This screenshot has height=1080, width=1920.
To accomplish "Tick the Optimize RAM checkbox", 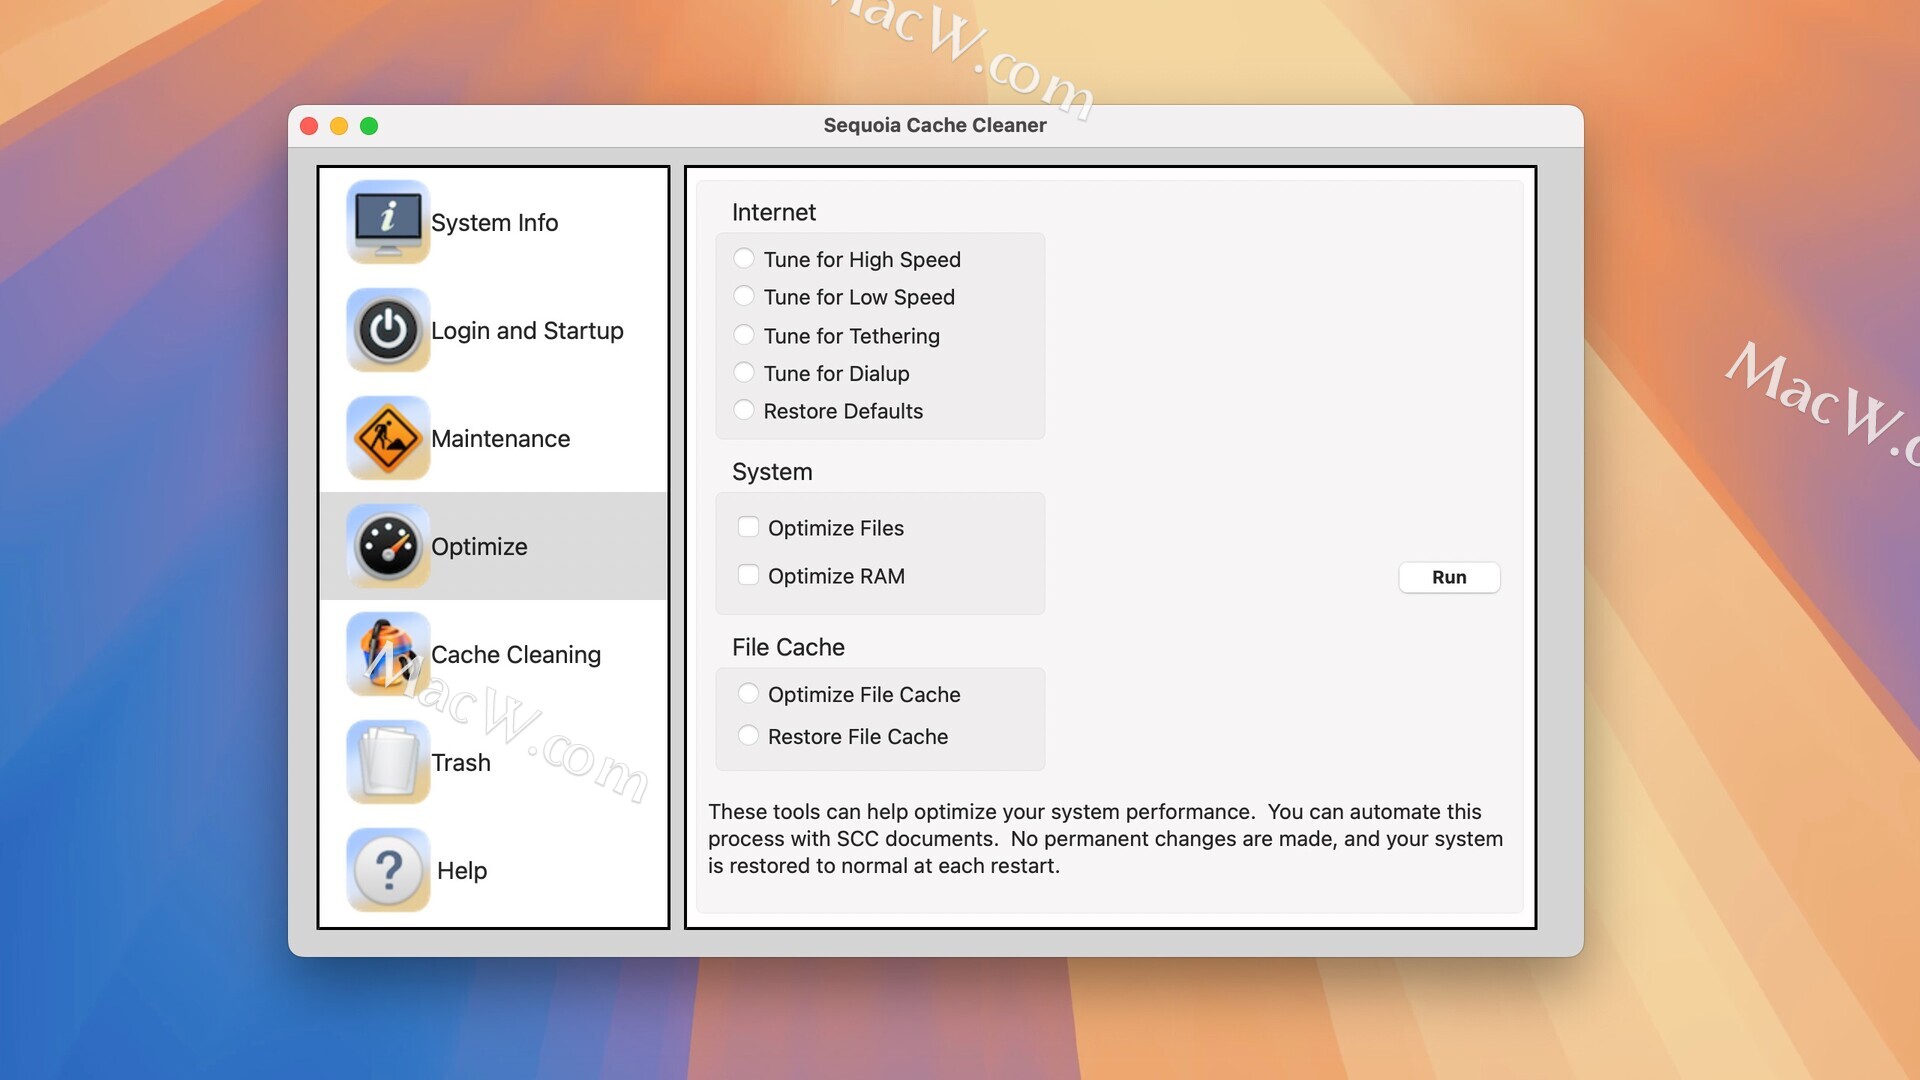I will (x=748, y=575).
